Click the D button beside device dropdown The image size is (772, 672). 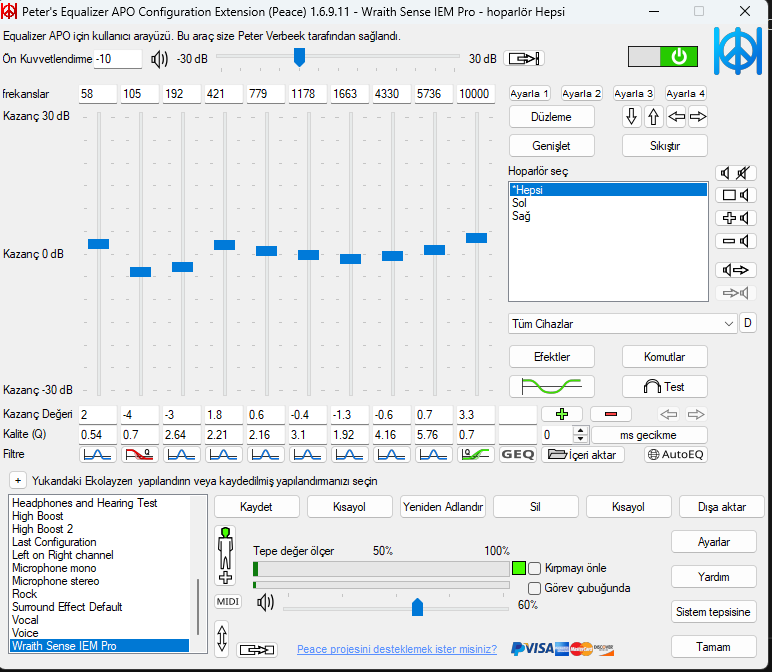tap(747, 323)
